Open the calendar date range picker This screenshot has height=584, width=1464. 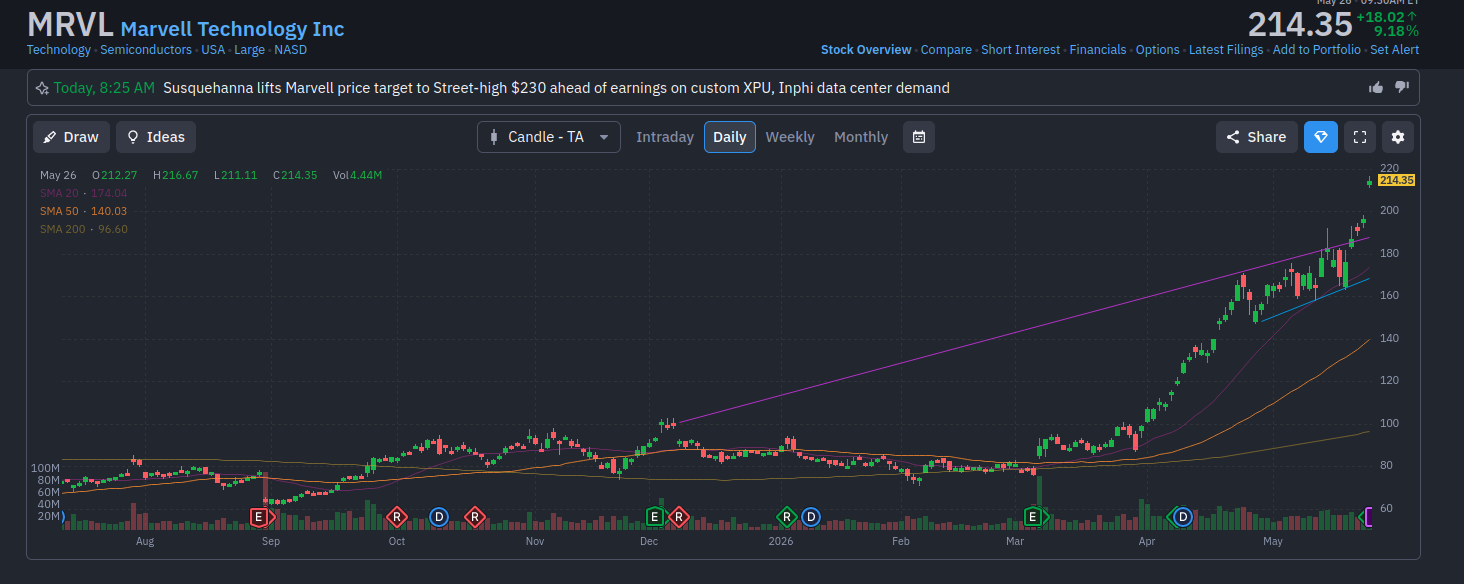pos(919,137)
